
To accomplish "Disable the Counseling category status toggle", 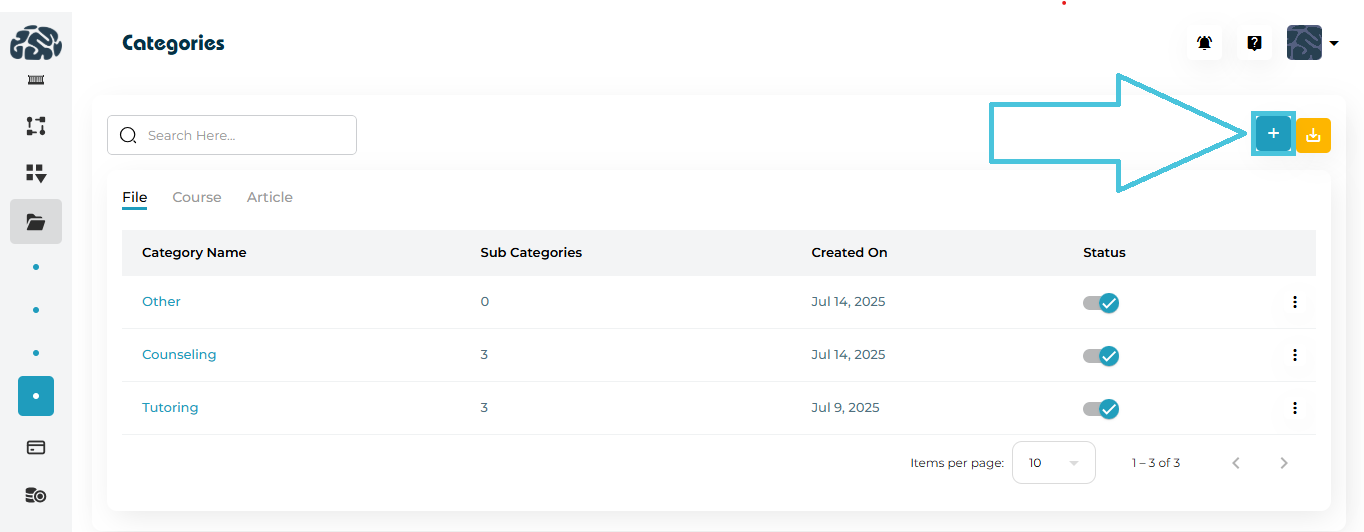I will (1101, 355).
